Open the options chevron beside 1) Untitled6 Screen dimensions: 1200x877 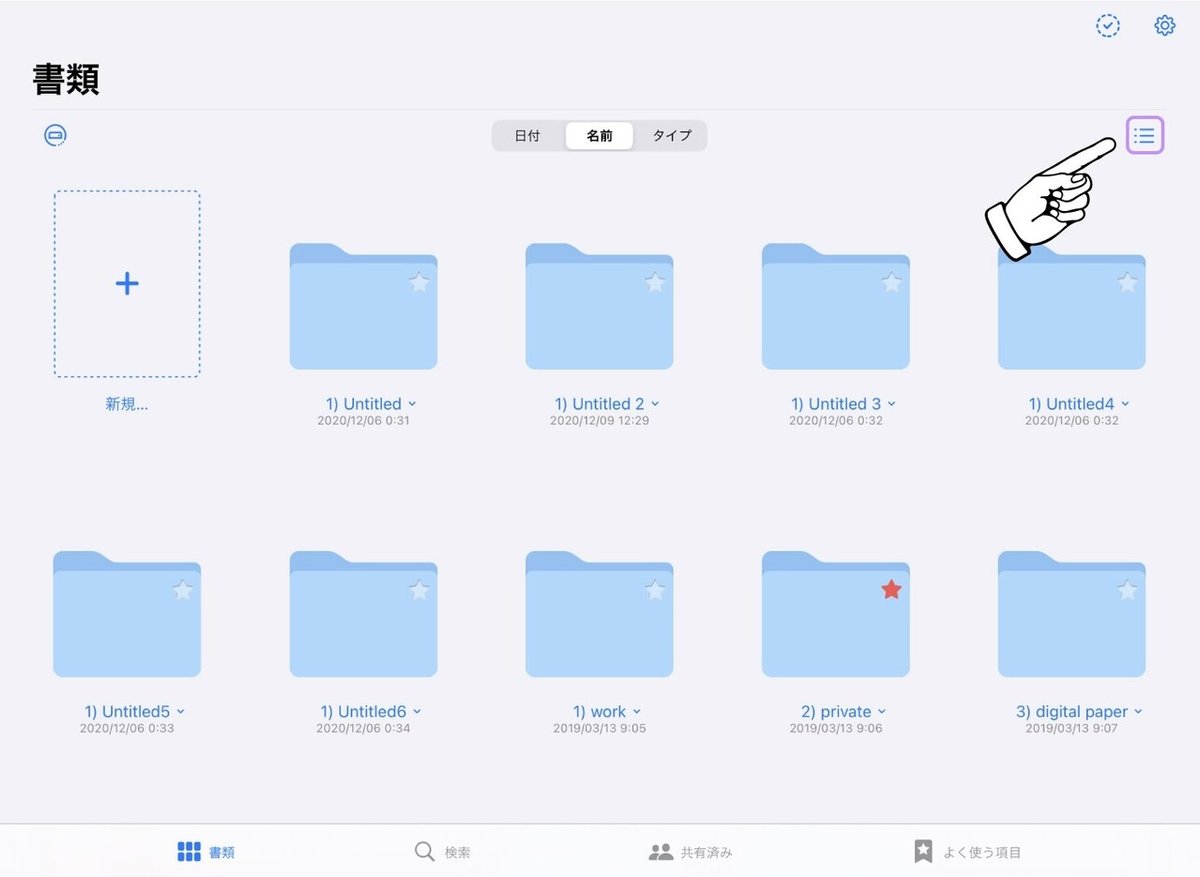416,712
